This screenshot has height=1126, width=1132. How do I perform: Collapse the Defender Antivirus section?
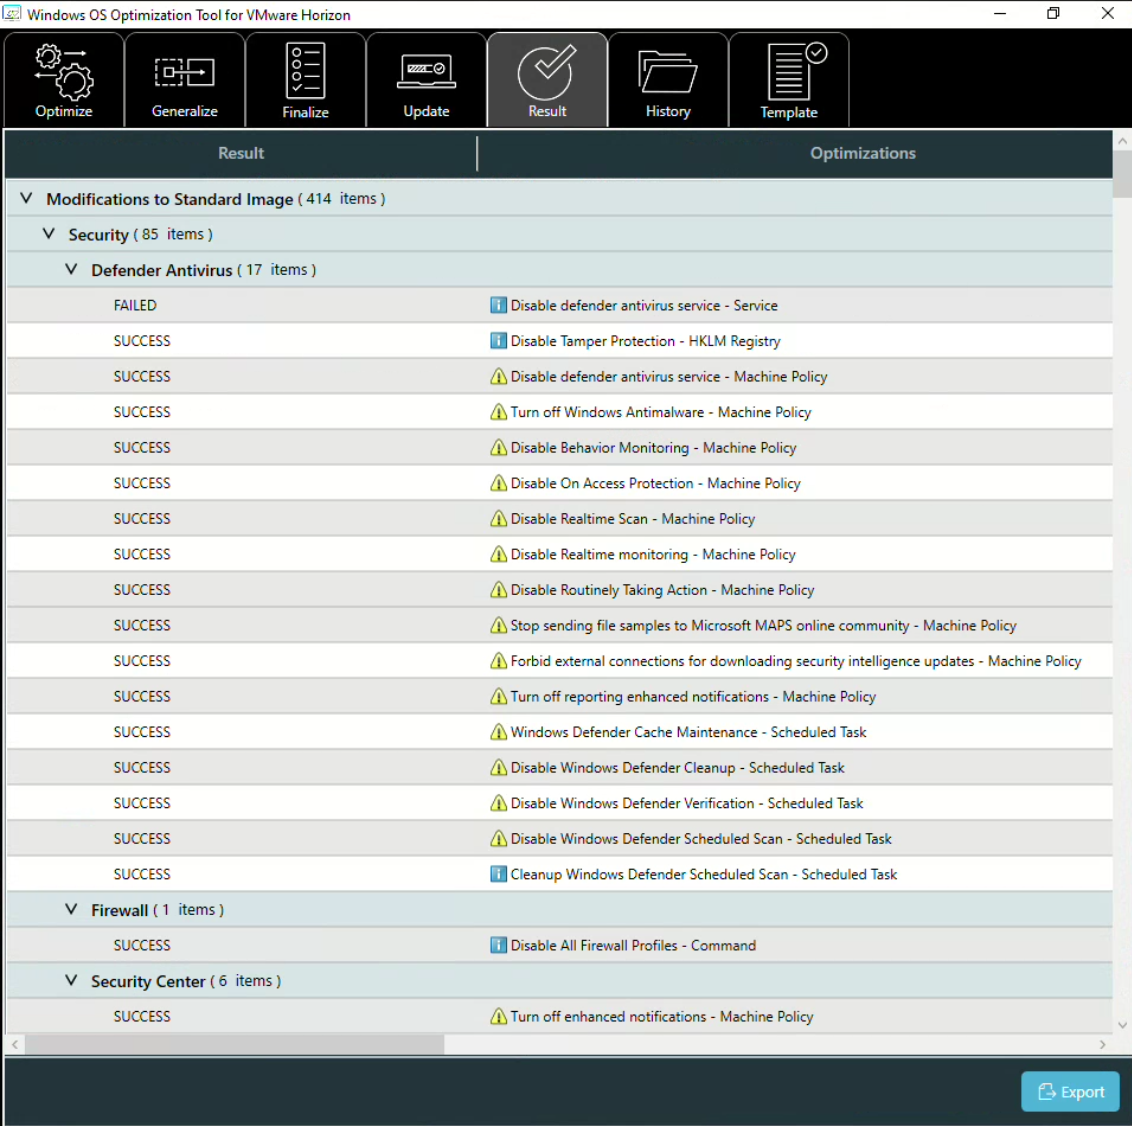click(71, 270)
